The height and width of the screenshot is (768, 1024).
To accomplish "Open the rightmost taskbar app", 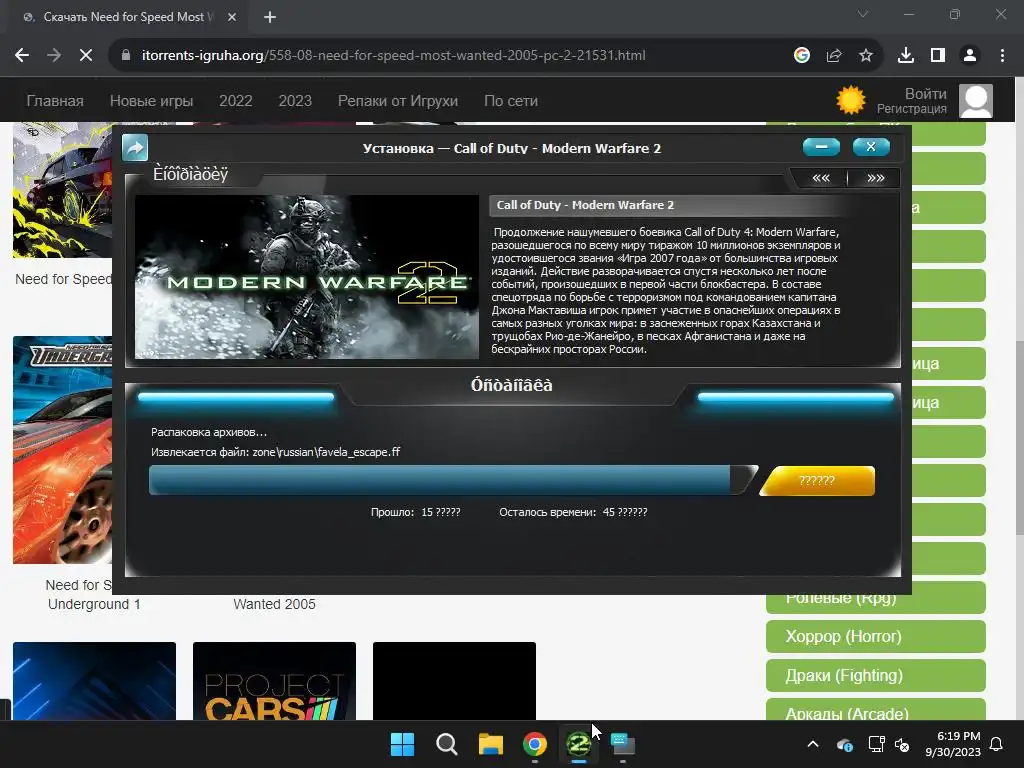I will pyautogui.click(x=623, y=744).
